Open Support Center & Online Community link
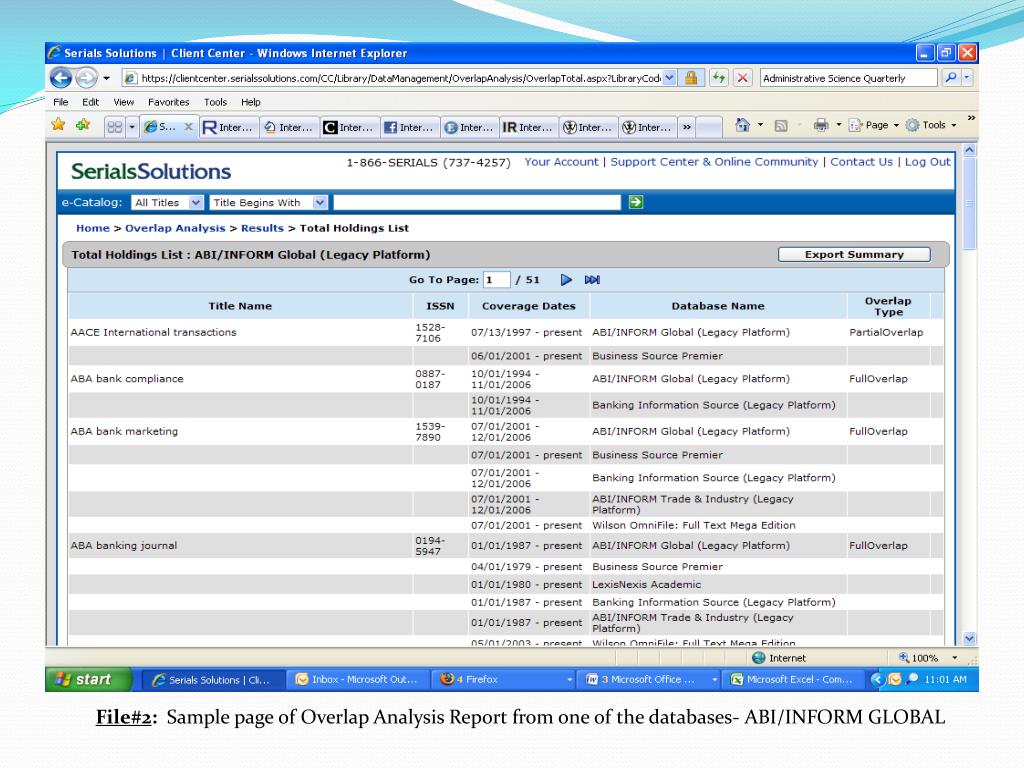1024x768 pixels. pos(714,162)
